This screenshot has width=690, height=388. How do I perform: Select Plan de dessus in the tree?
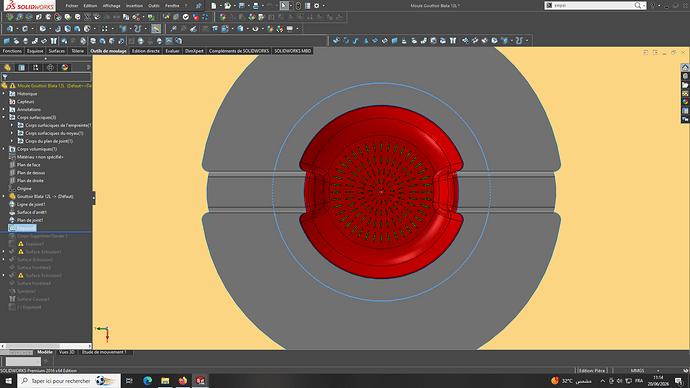(31, 173)
